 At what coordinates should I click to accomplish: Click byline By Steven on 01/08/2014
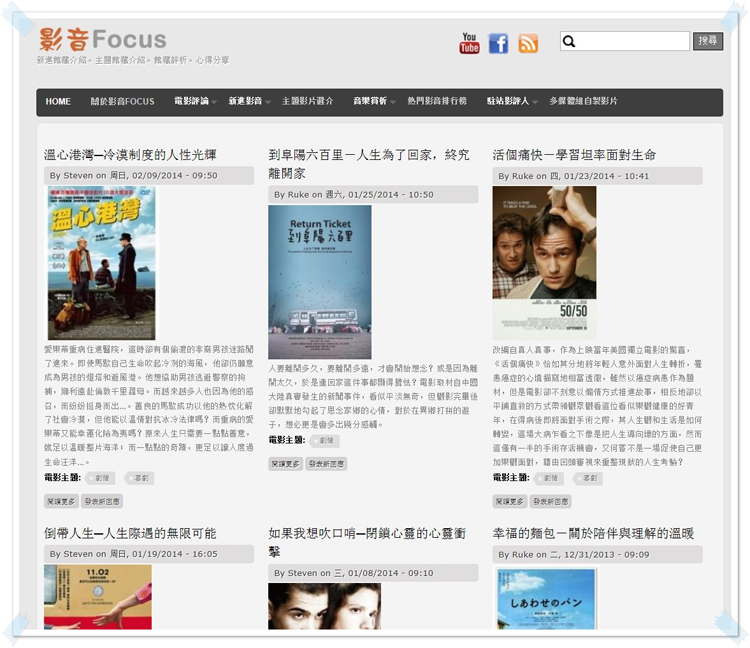(373, 573)
